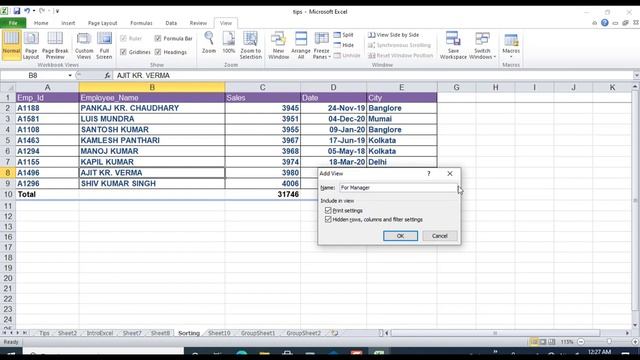The width and height of the screenshot is (640, 360).
Task: Click the Name field in Add View
Action: coord(398,188)
